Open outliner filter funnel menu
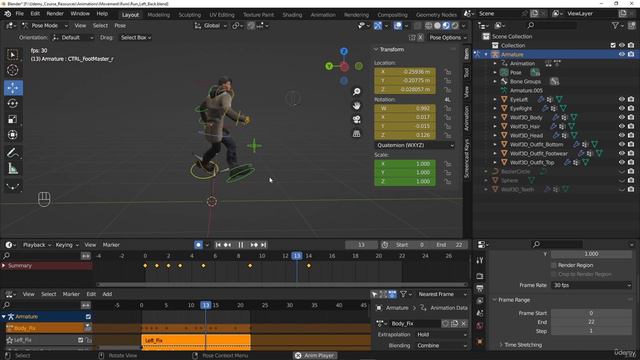 pos(615,25)
